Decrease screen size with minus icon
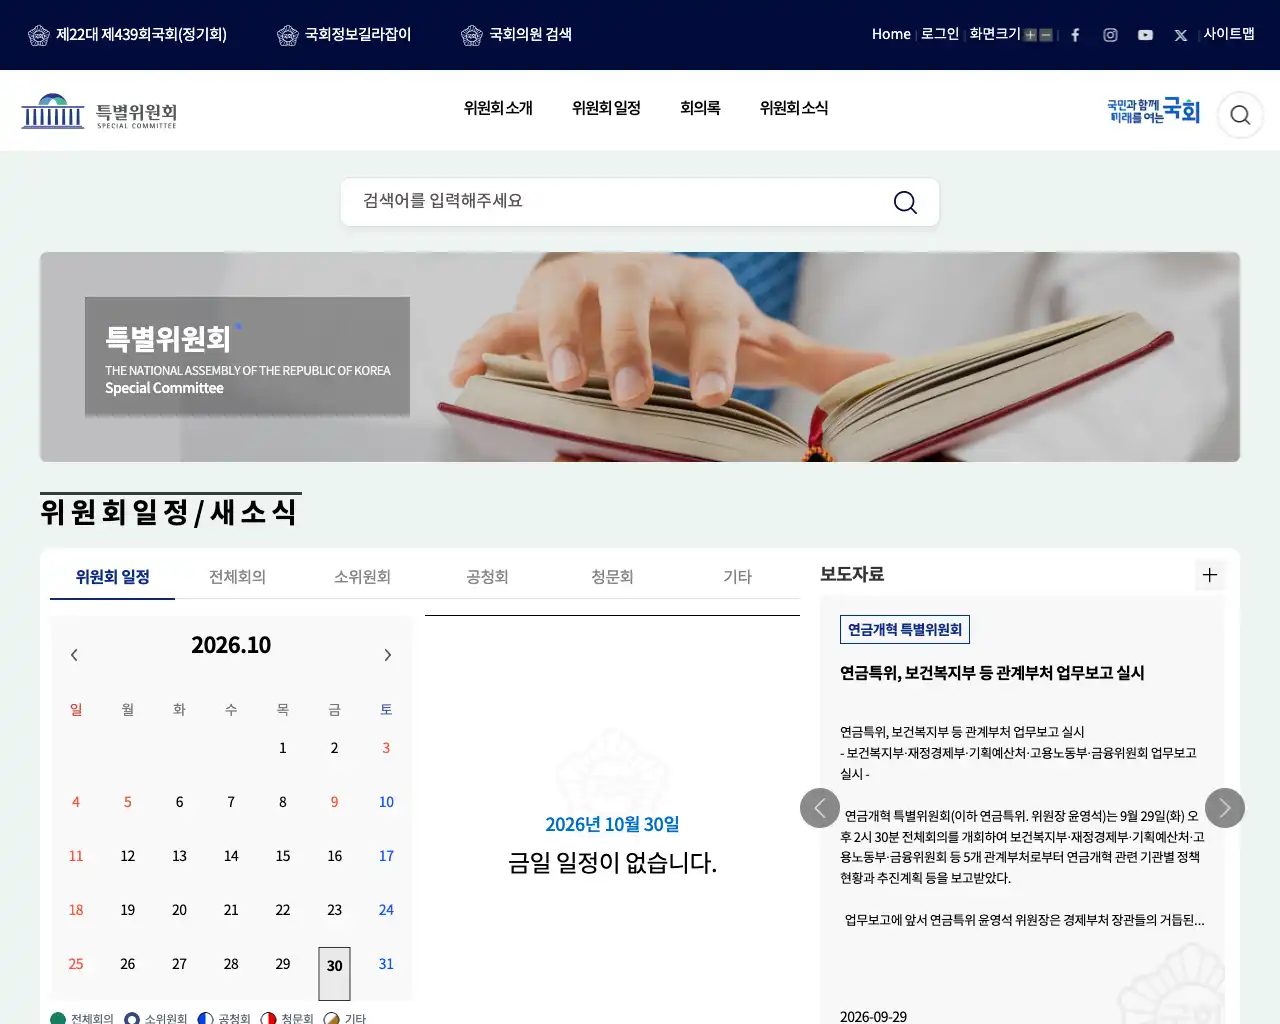This screenshot has width=1280, height=1024. 1046,35
